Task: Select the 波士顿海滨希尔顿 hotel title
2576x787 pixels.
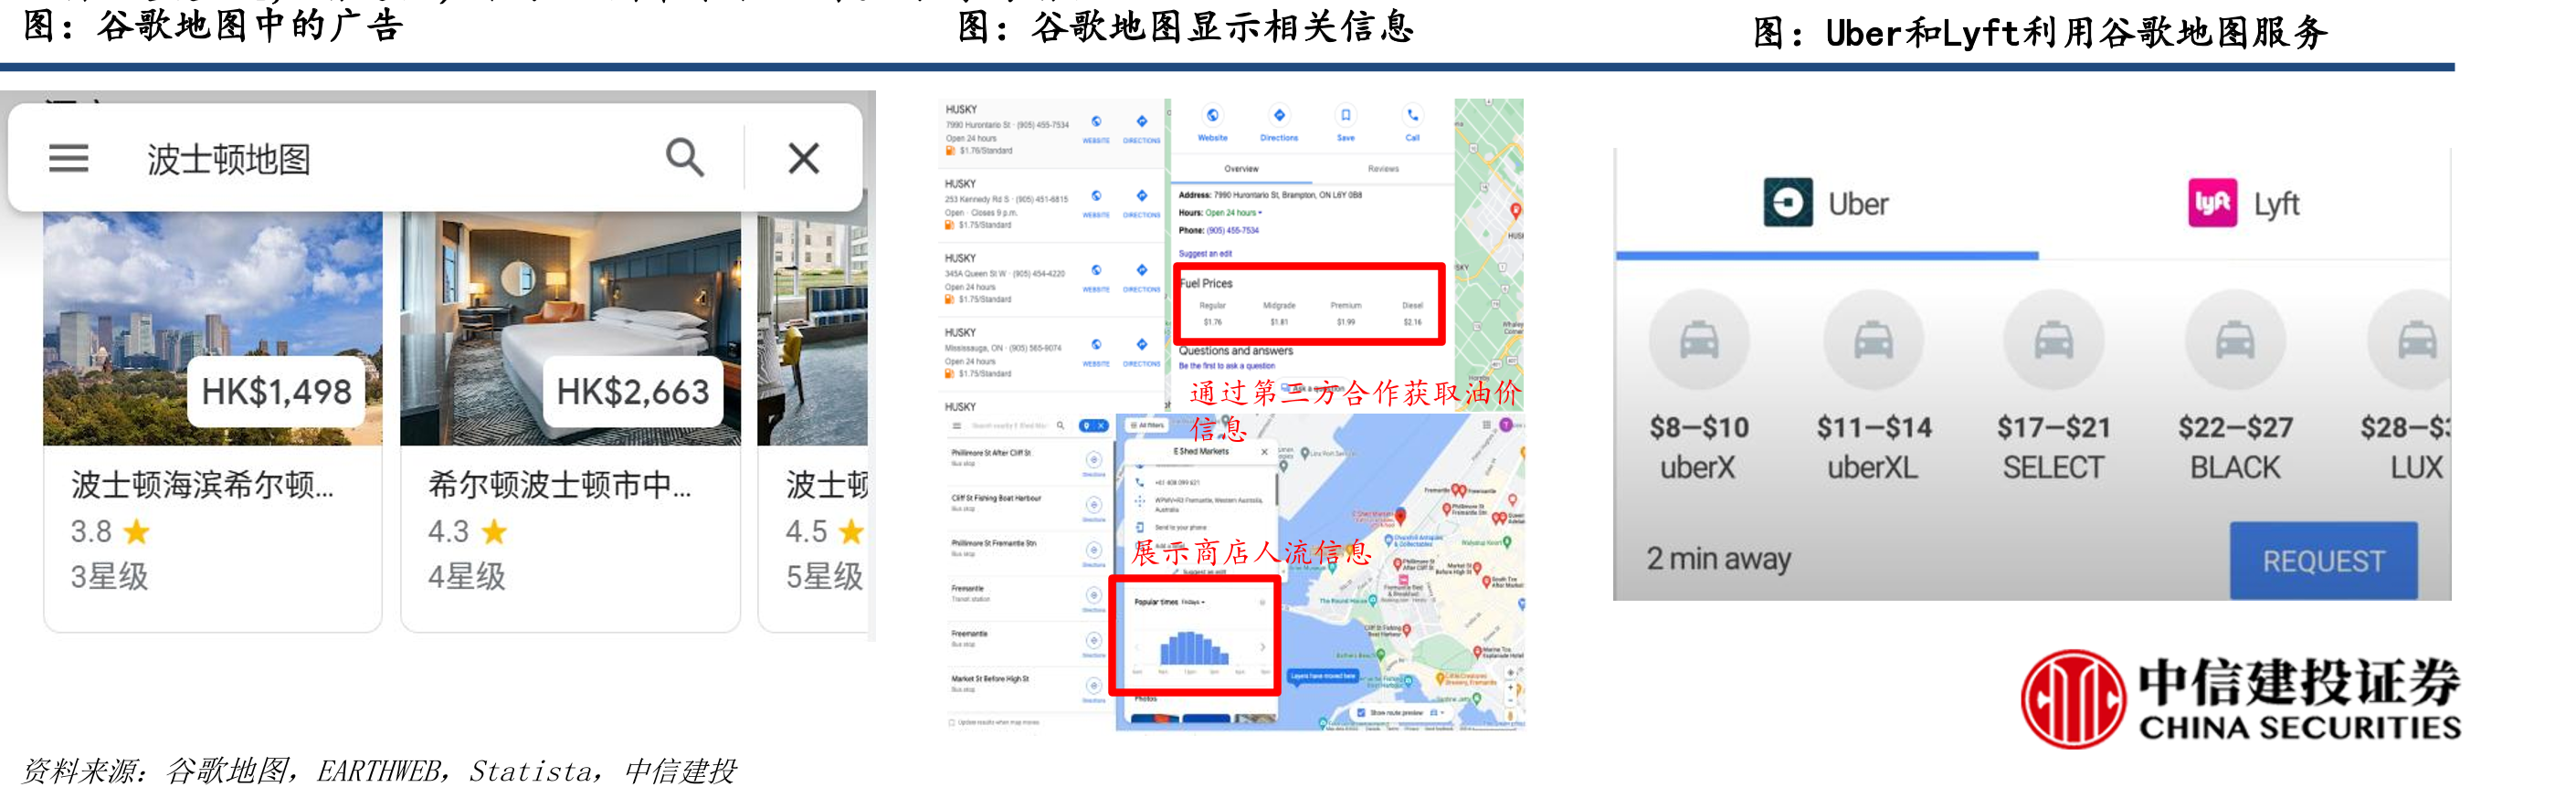Action: [x=203, y=484]
